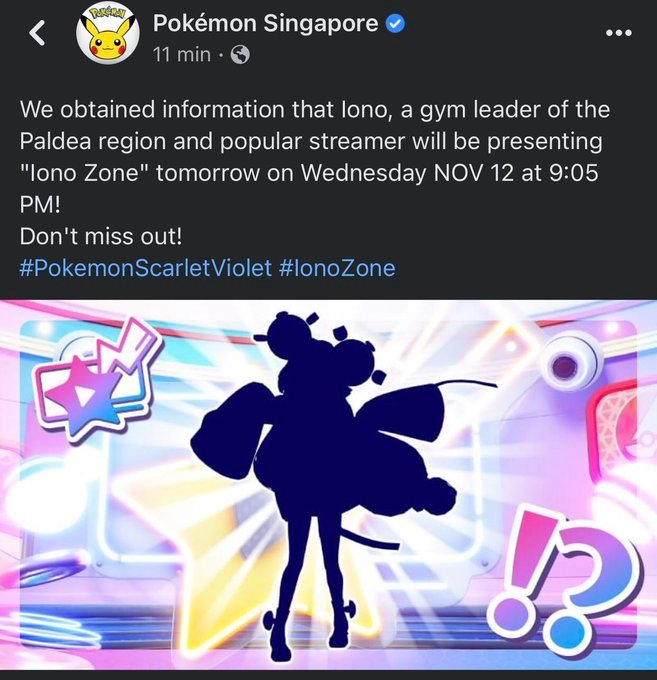
Task: Click the public globe privacy icon
Action: click(240, 55)
